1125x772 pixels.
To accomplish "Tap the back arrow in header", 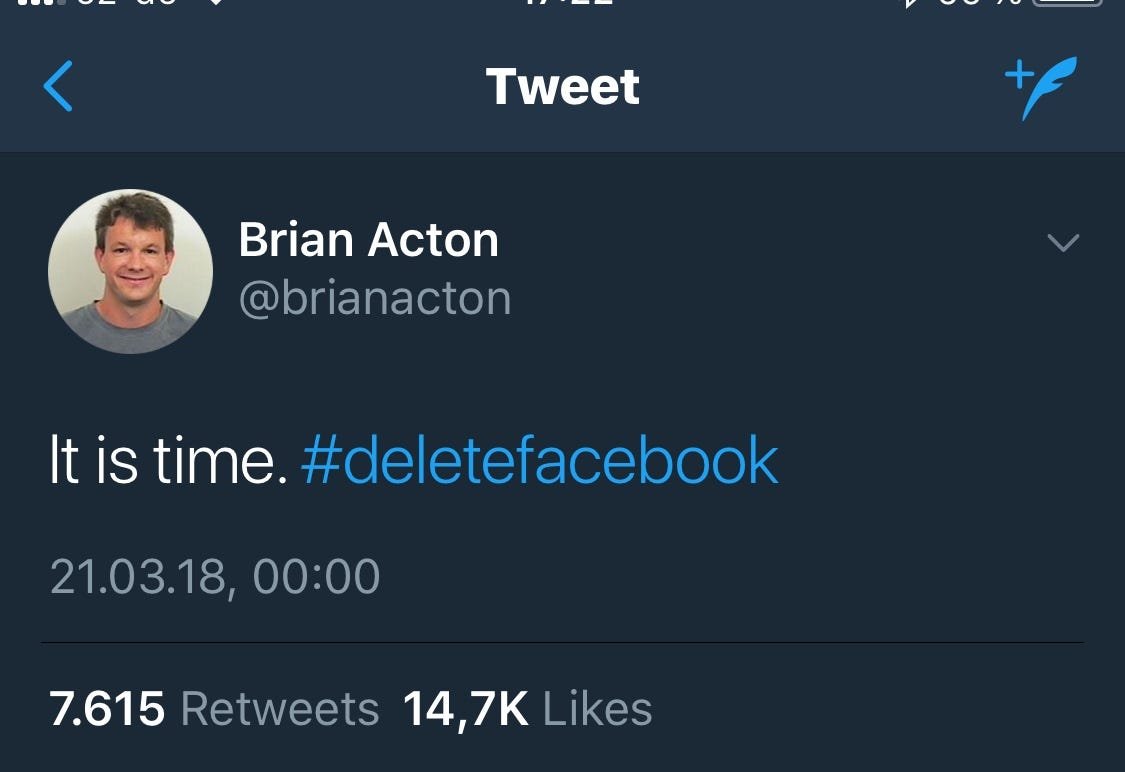I will coord(58,86).
